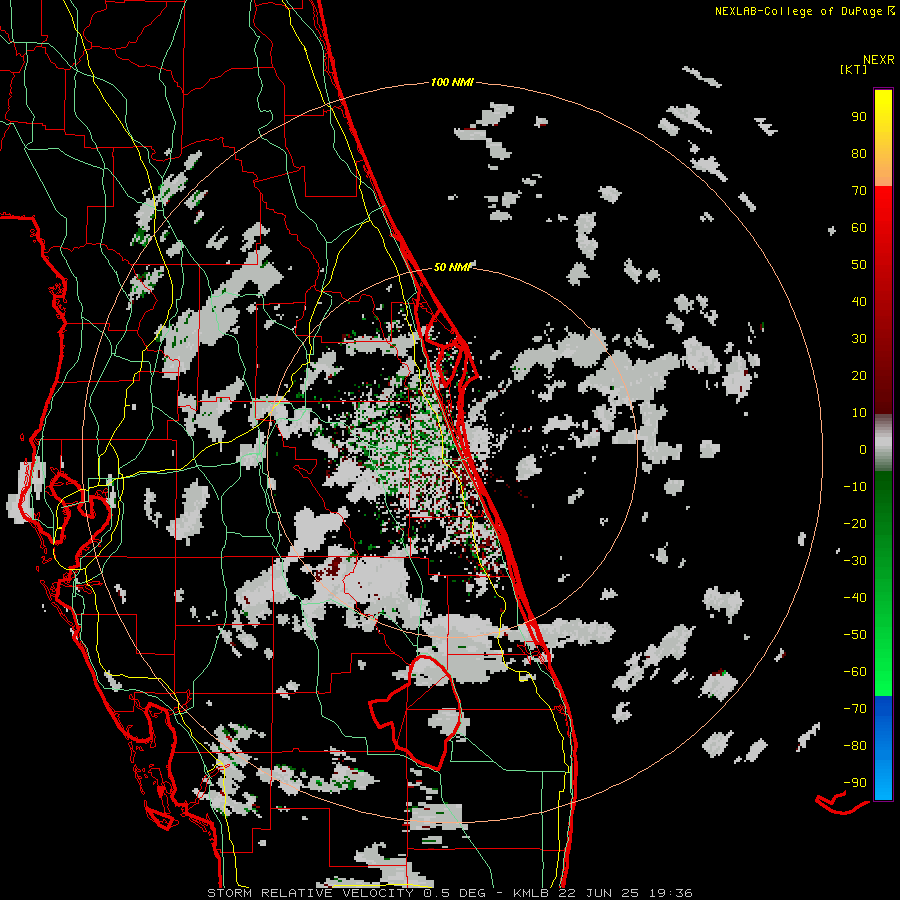Click the -70 scale value
900x900 pixels.
(855, 709)
